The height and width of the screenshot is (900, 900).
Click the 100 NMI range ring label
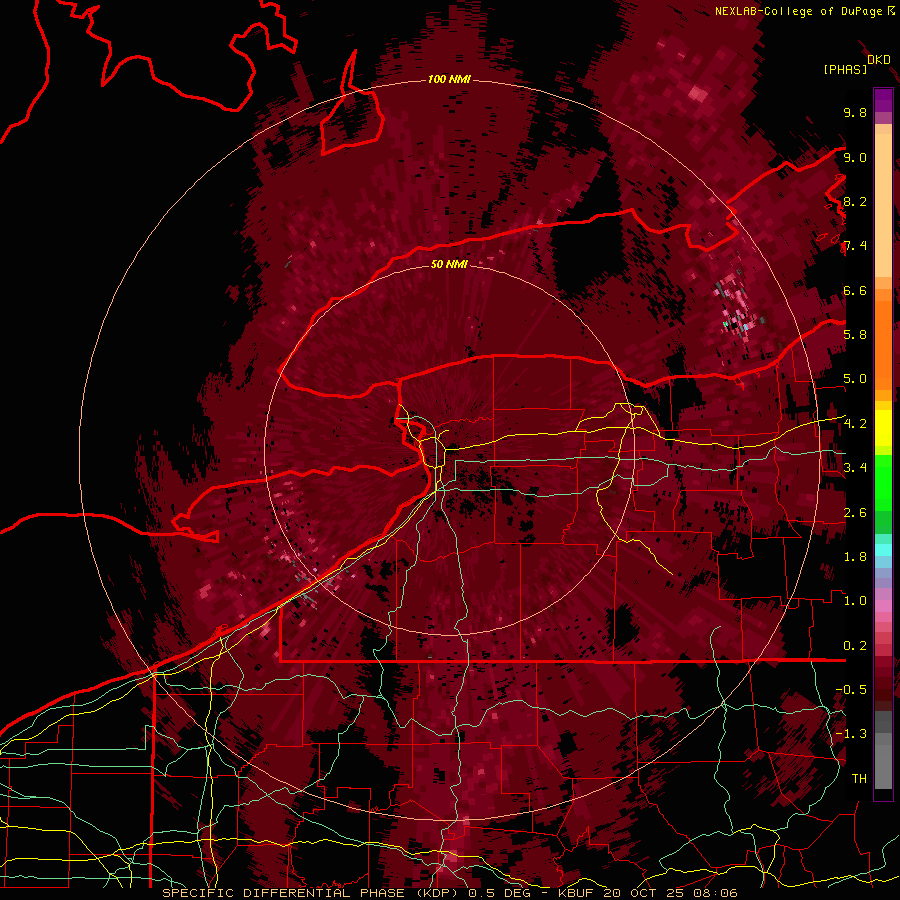click(449, 79)
